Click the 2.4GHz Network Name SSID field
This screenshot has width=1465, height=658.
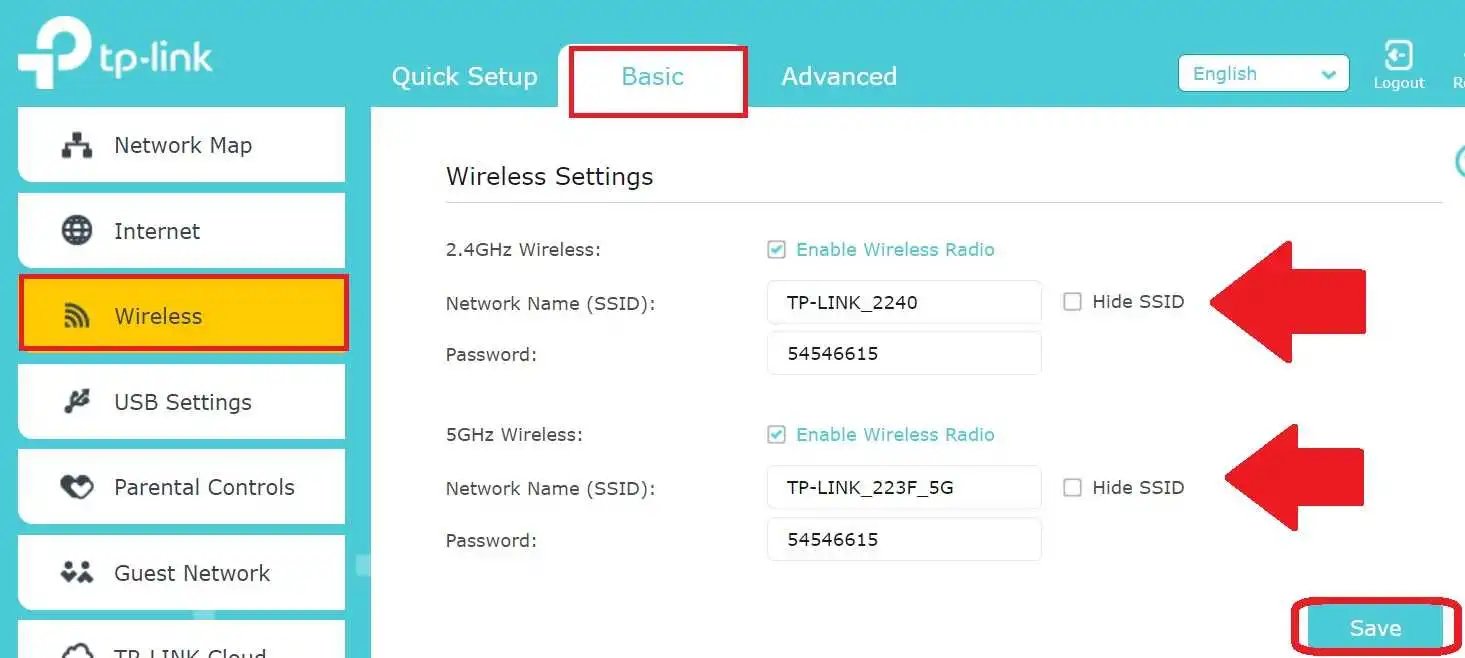903,302
